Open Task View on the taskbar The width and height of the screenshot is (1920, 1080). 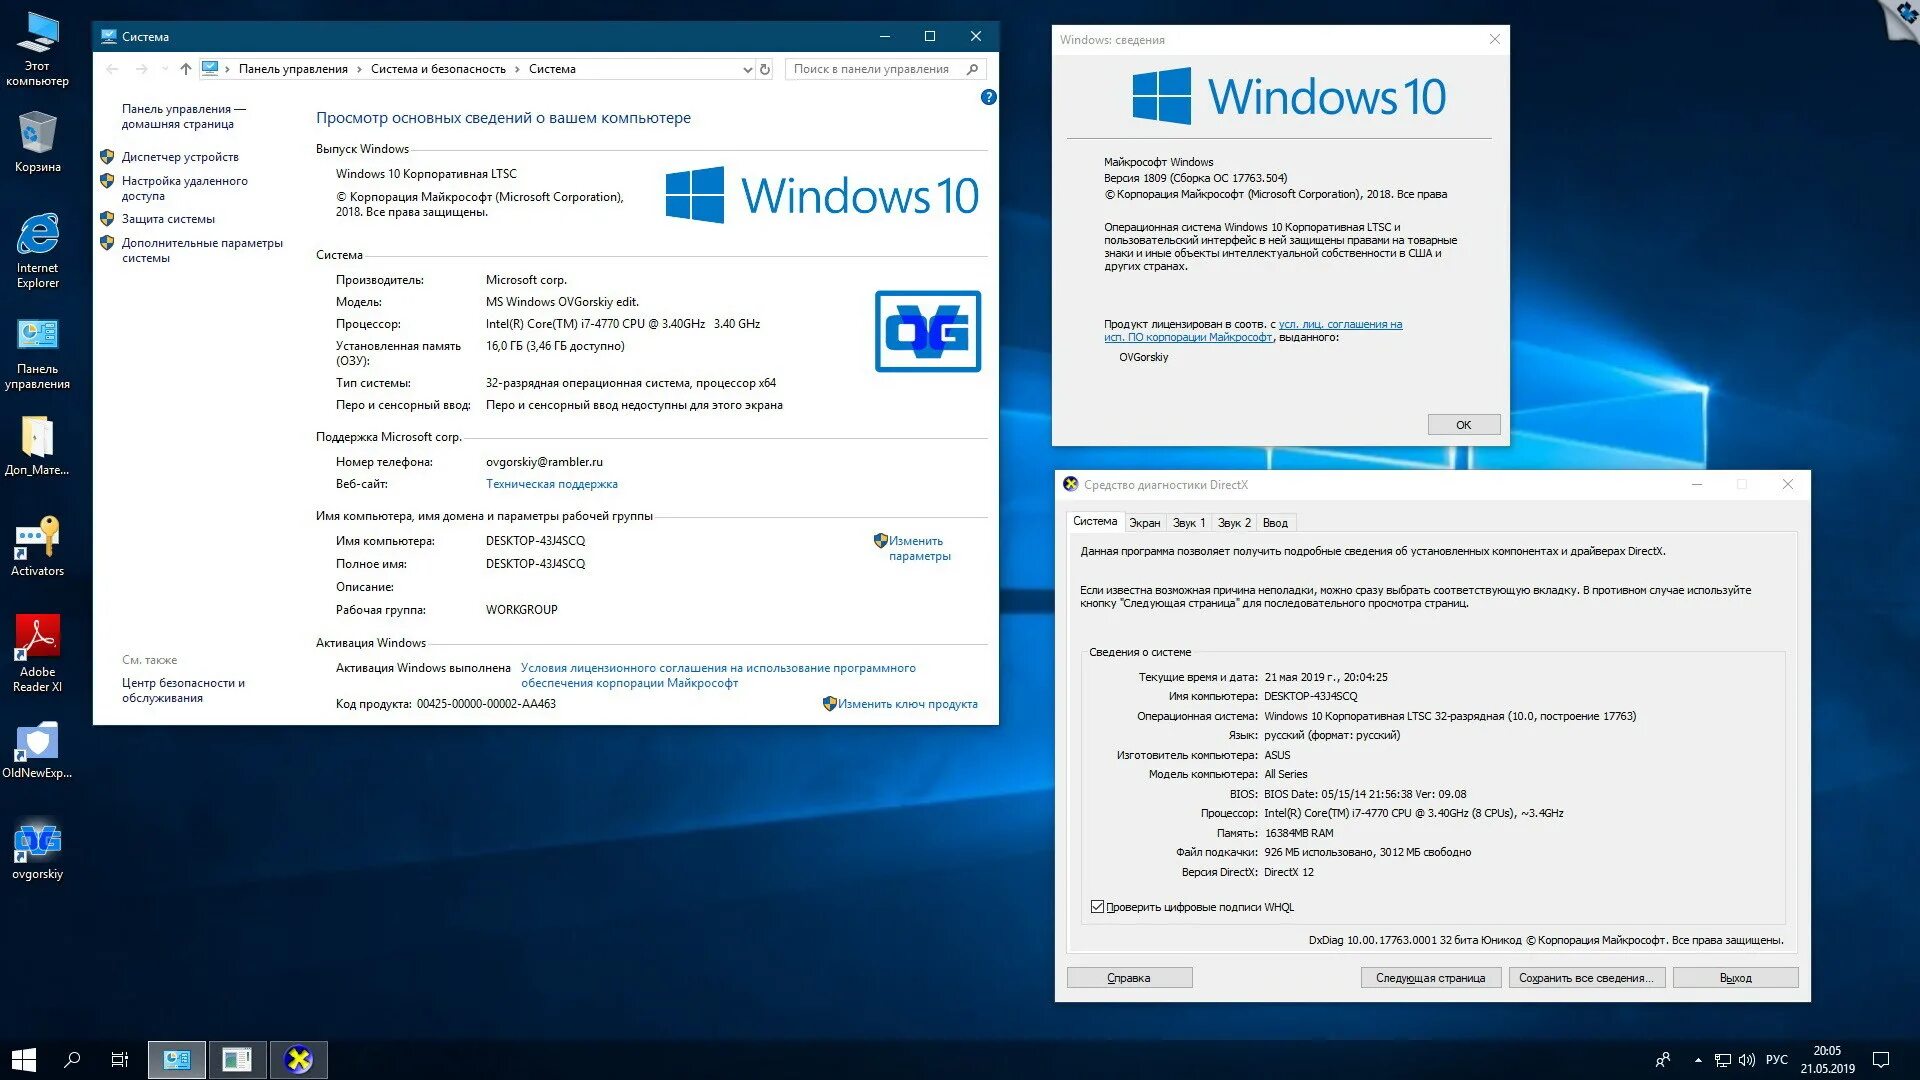pyautogui.click(x=119, y=1059)
